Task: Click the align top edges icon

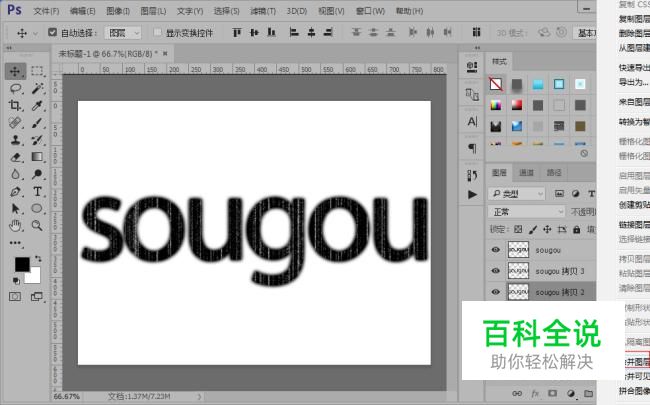Action: [x=237, y=32]
